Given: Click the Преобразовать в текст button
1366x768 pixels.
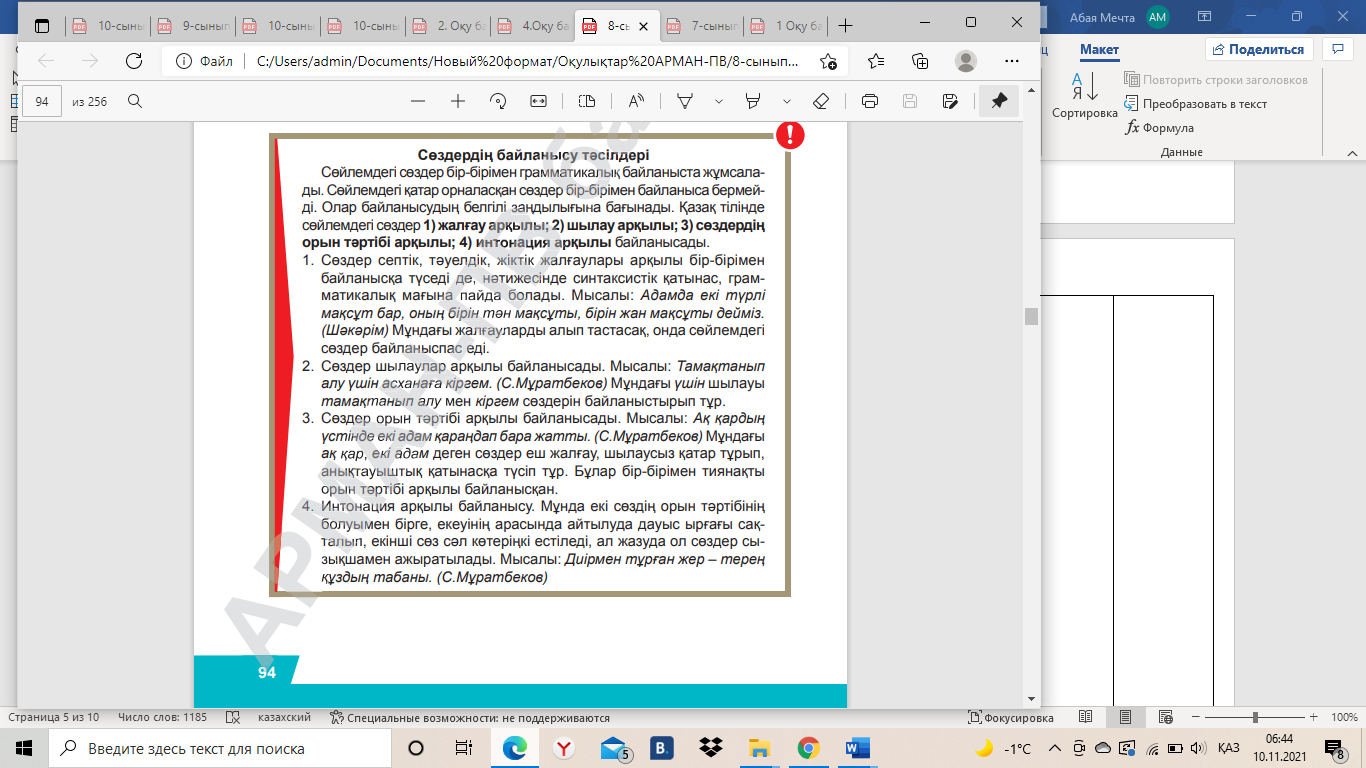Looking at the screenshot, I should 1195,104.
